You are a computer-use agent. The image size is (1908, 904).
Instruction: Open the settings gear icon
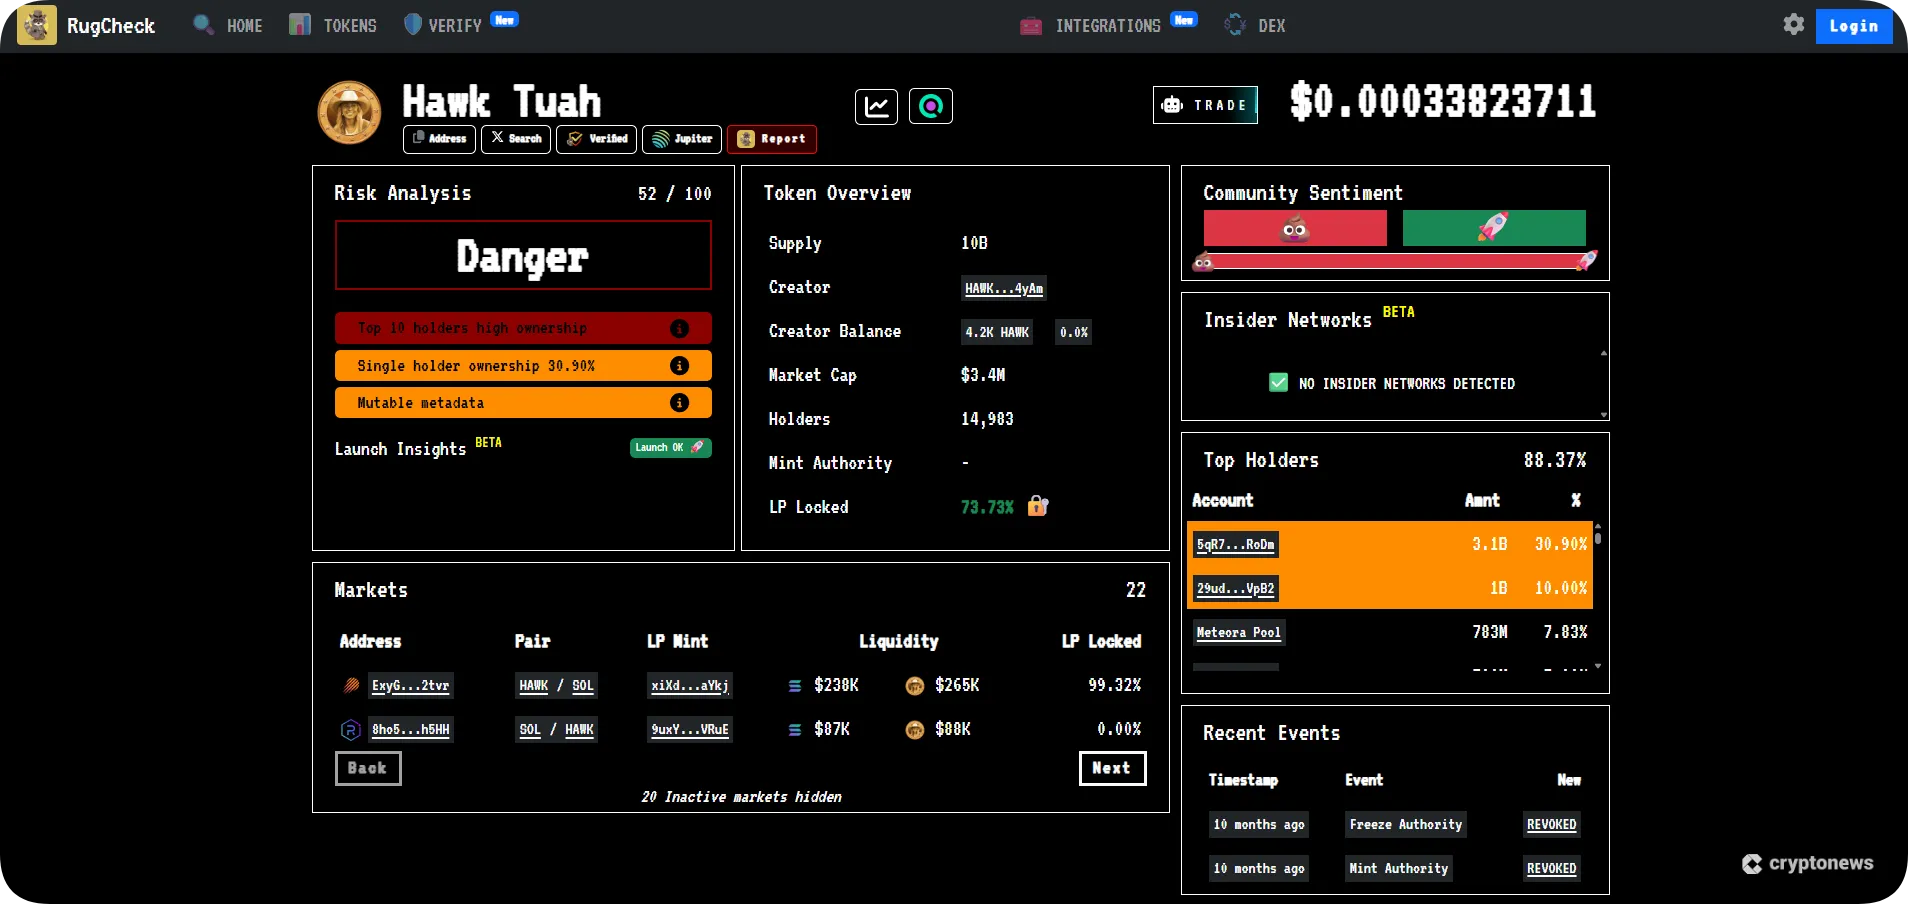coord(1793,25)
